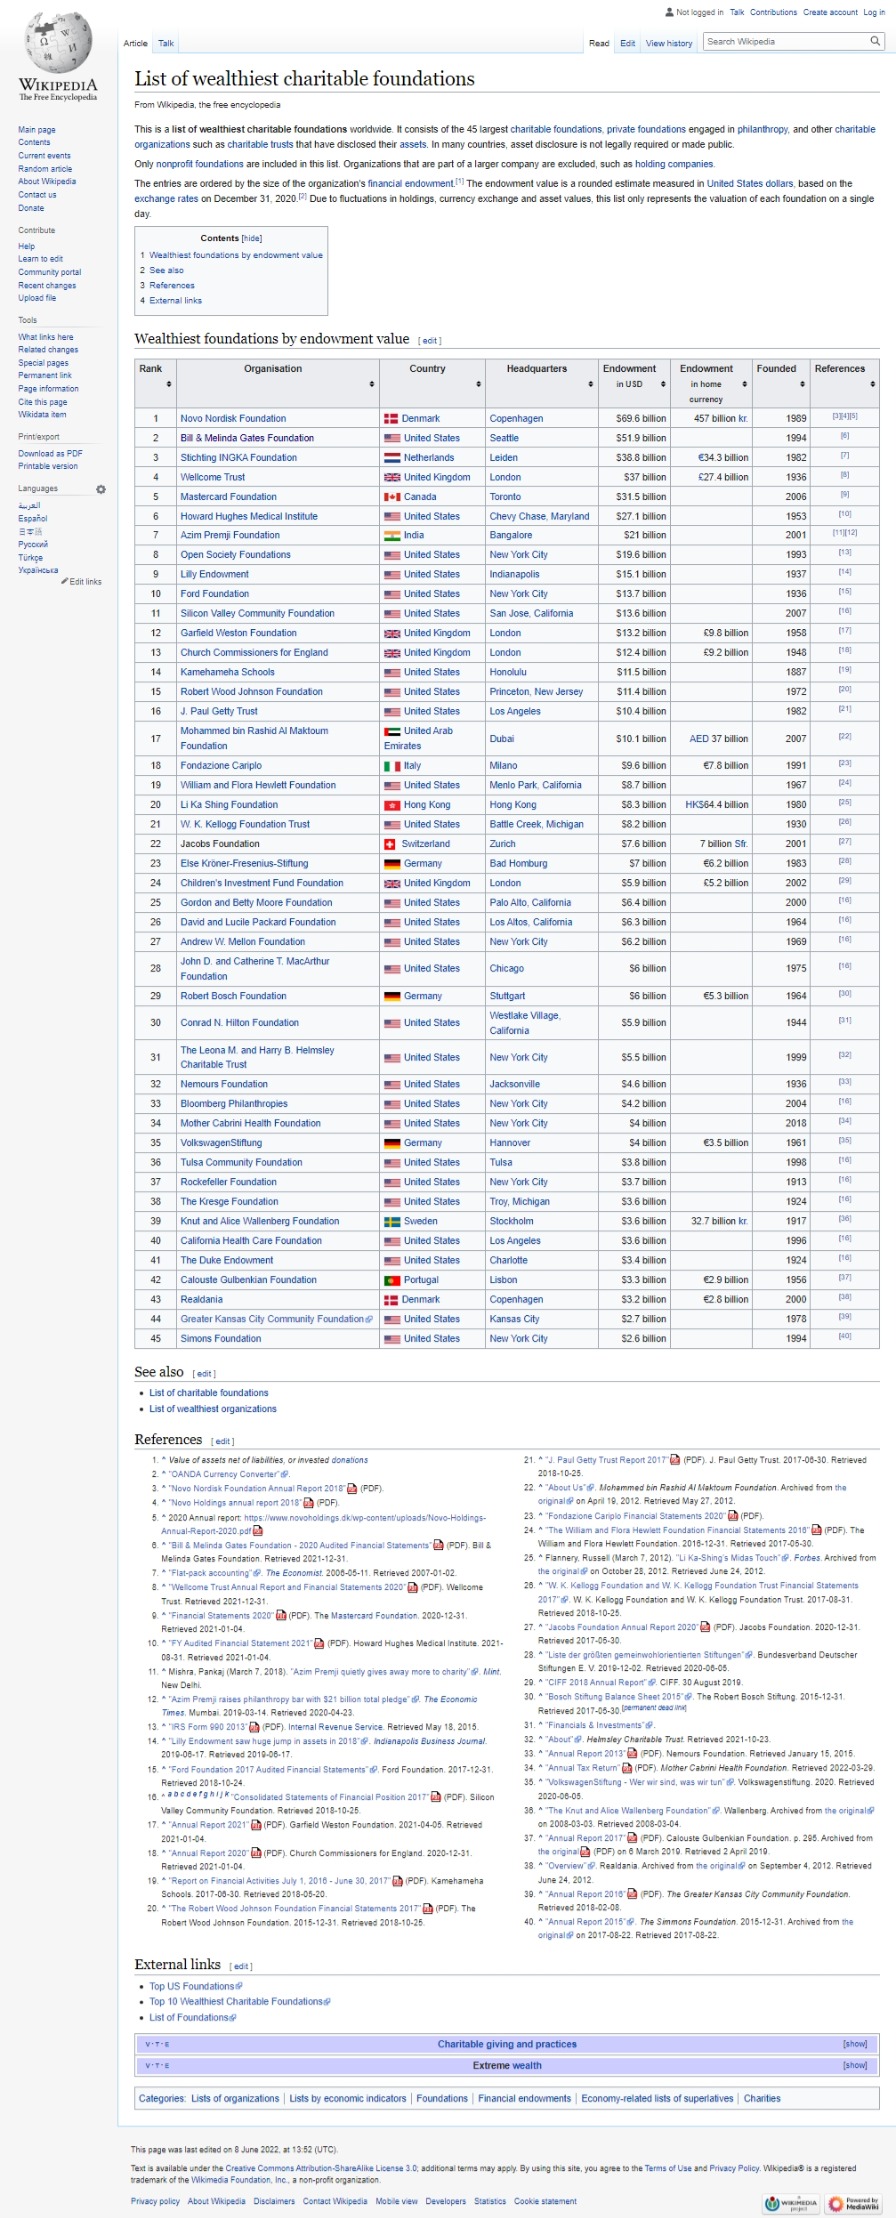
Task: Show the Charitable giving and practices navbox
Action: pos(855,2044)
